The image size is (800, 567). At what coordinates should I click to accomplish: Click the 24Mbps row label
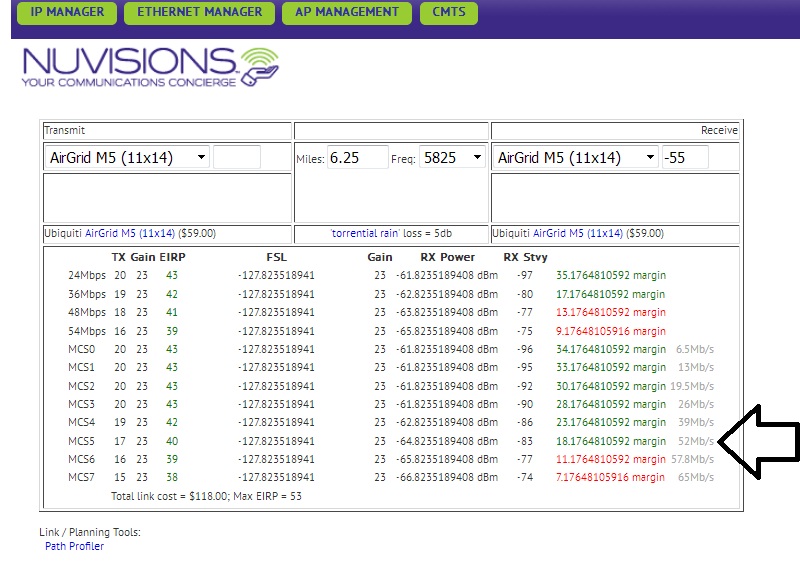point(87,276)
